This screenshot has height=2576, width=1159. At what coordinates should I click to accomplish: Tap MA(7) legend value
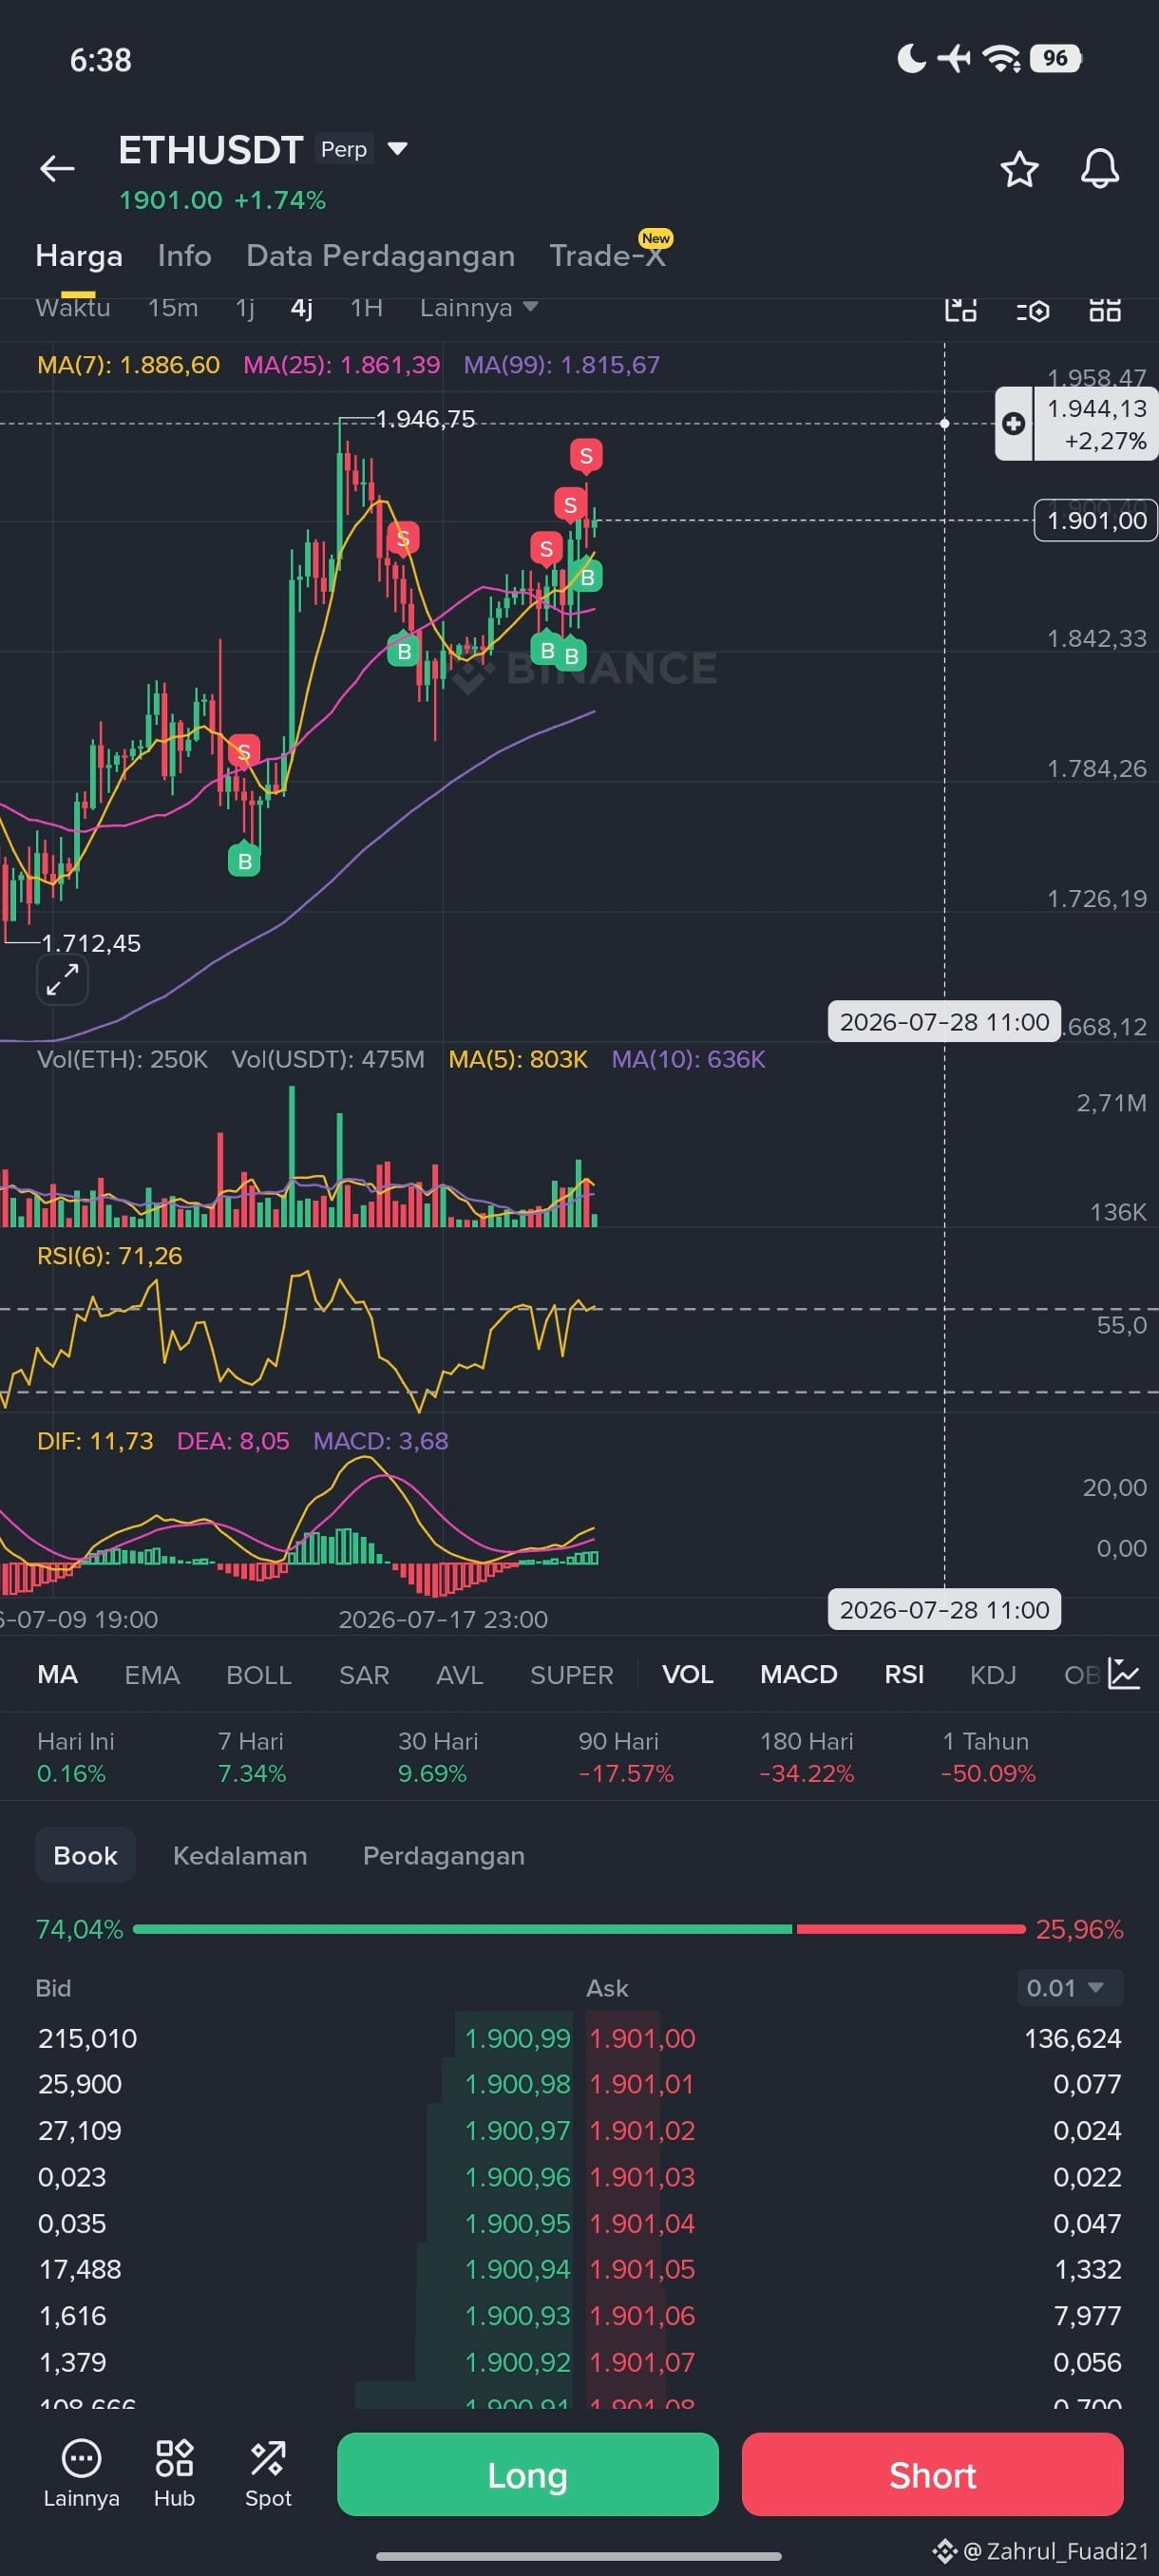(128, 365)
